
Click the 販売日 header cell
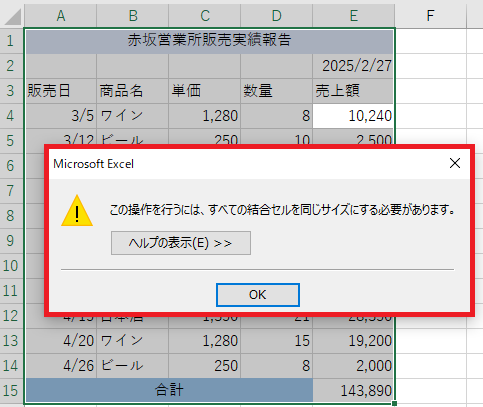pos(61,91)
